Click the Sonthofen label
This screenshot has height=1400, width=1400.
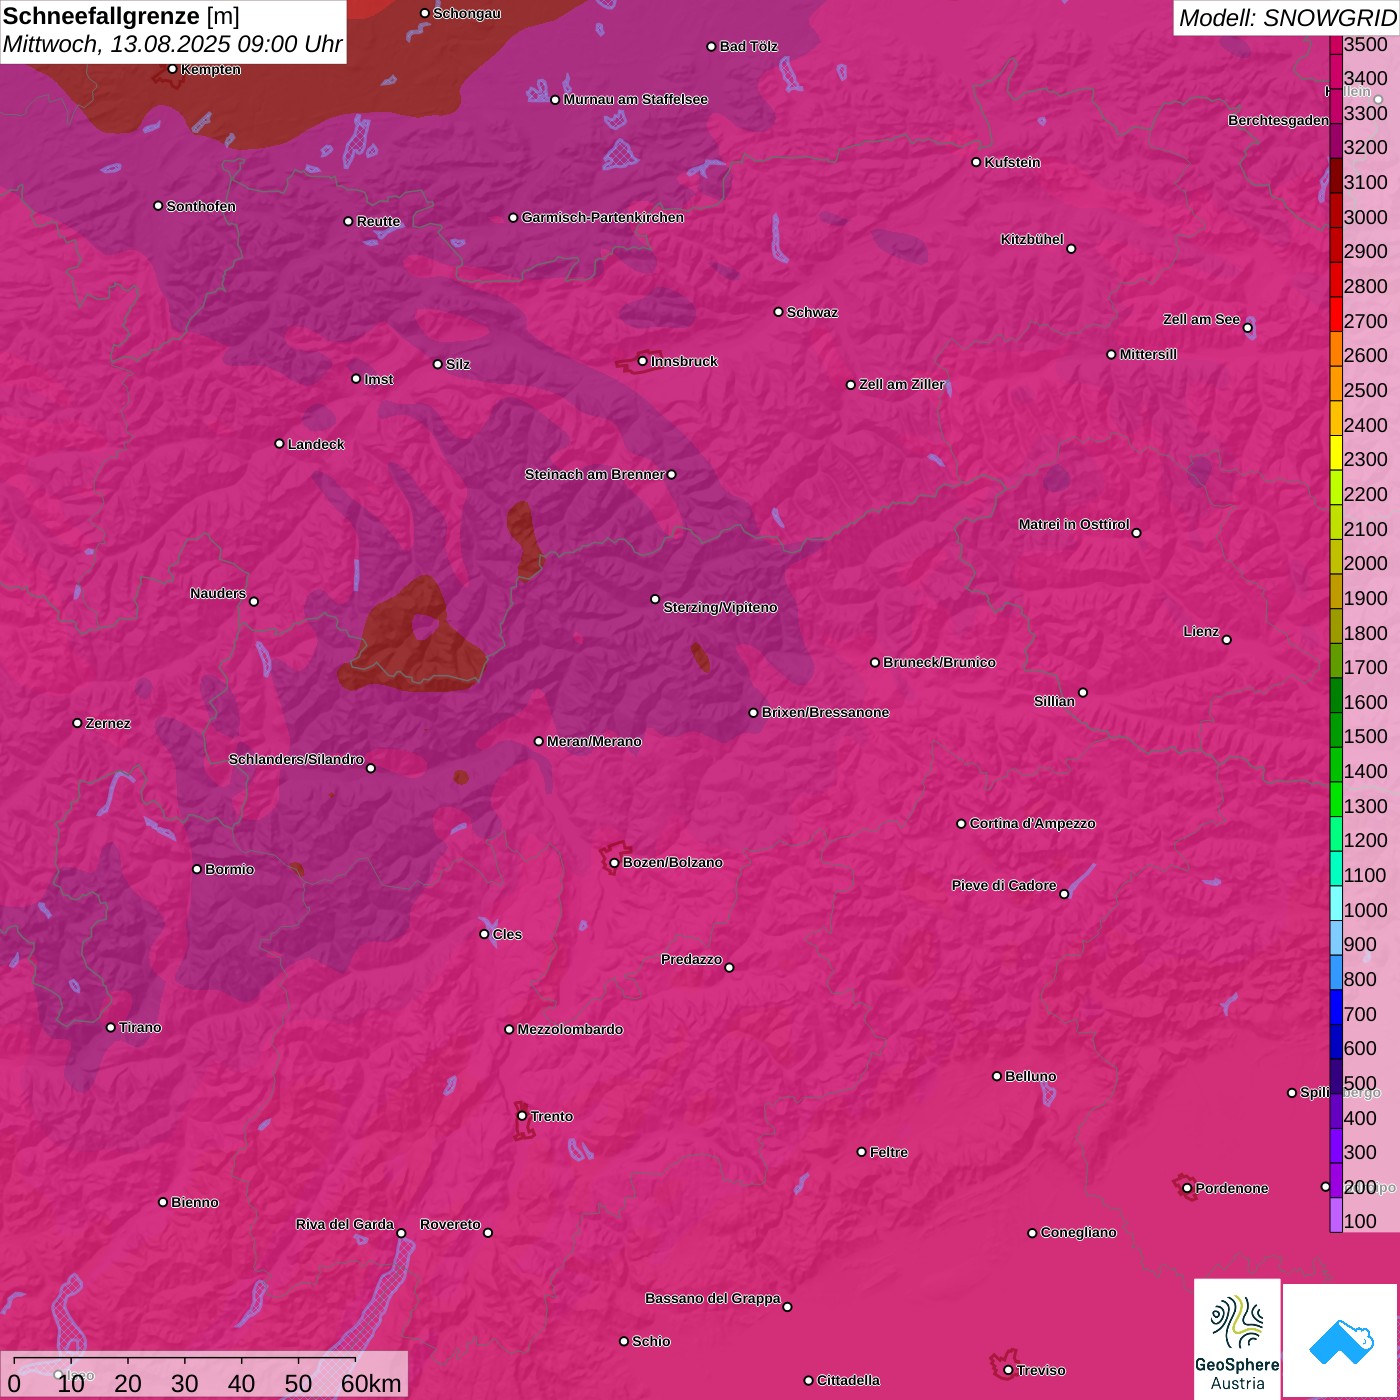click(201, 206)
